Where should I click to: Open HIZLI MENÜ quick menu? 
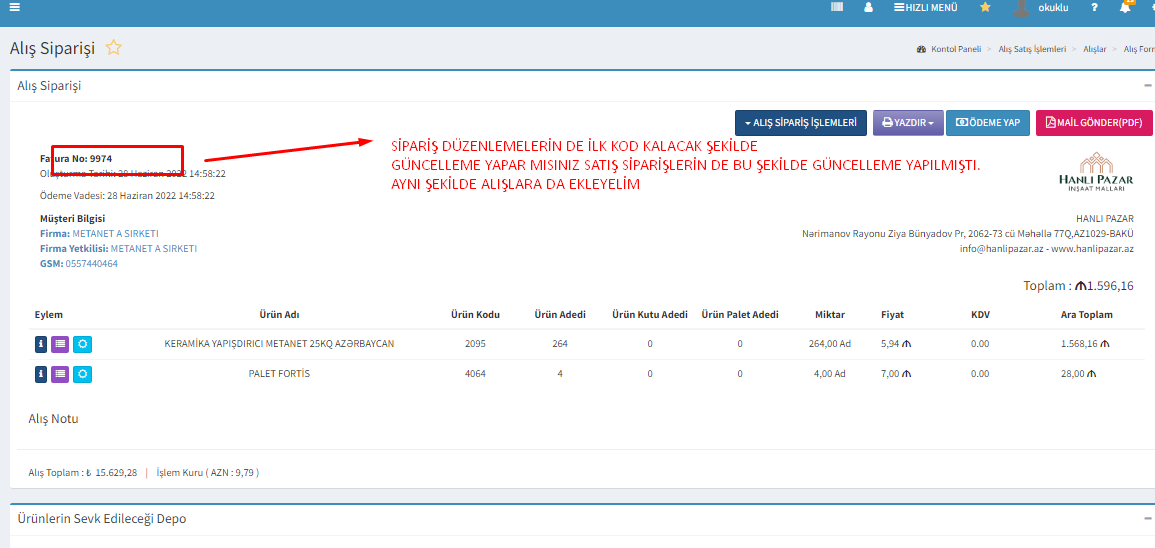925,7
